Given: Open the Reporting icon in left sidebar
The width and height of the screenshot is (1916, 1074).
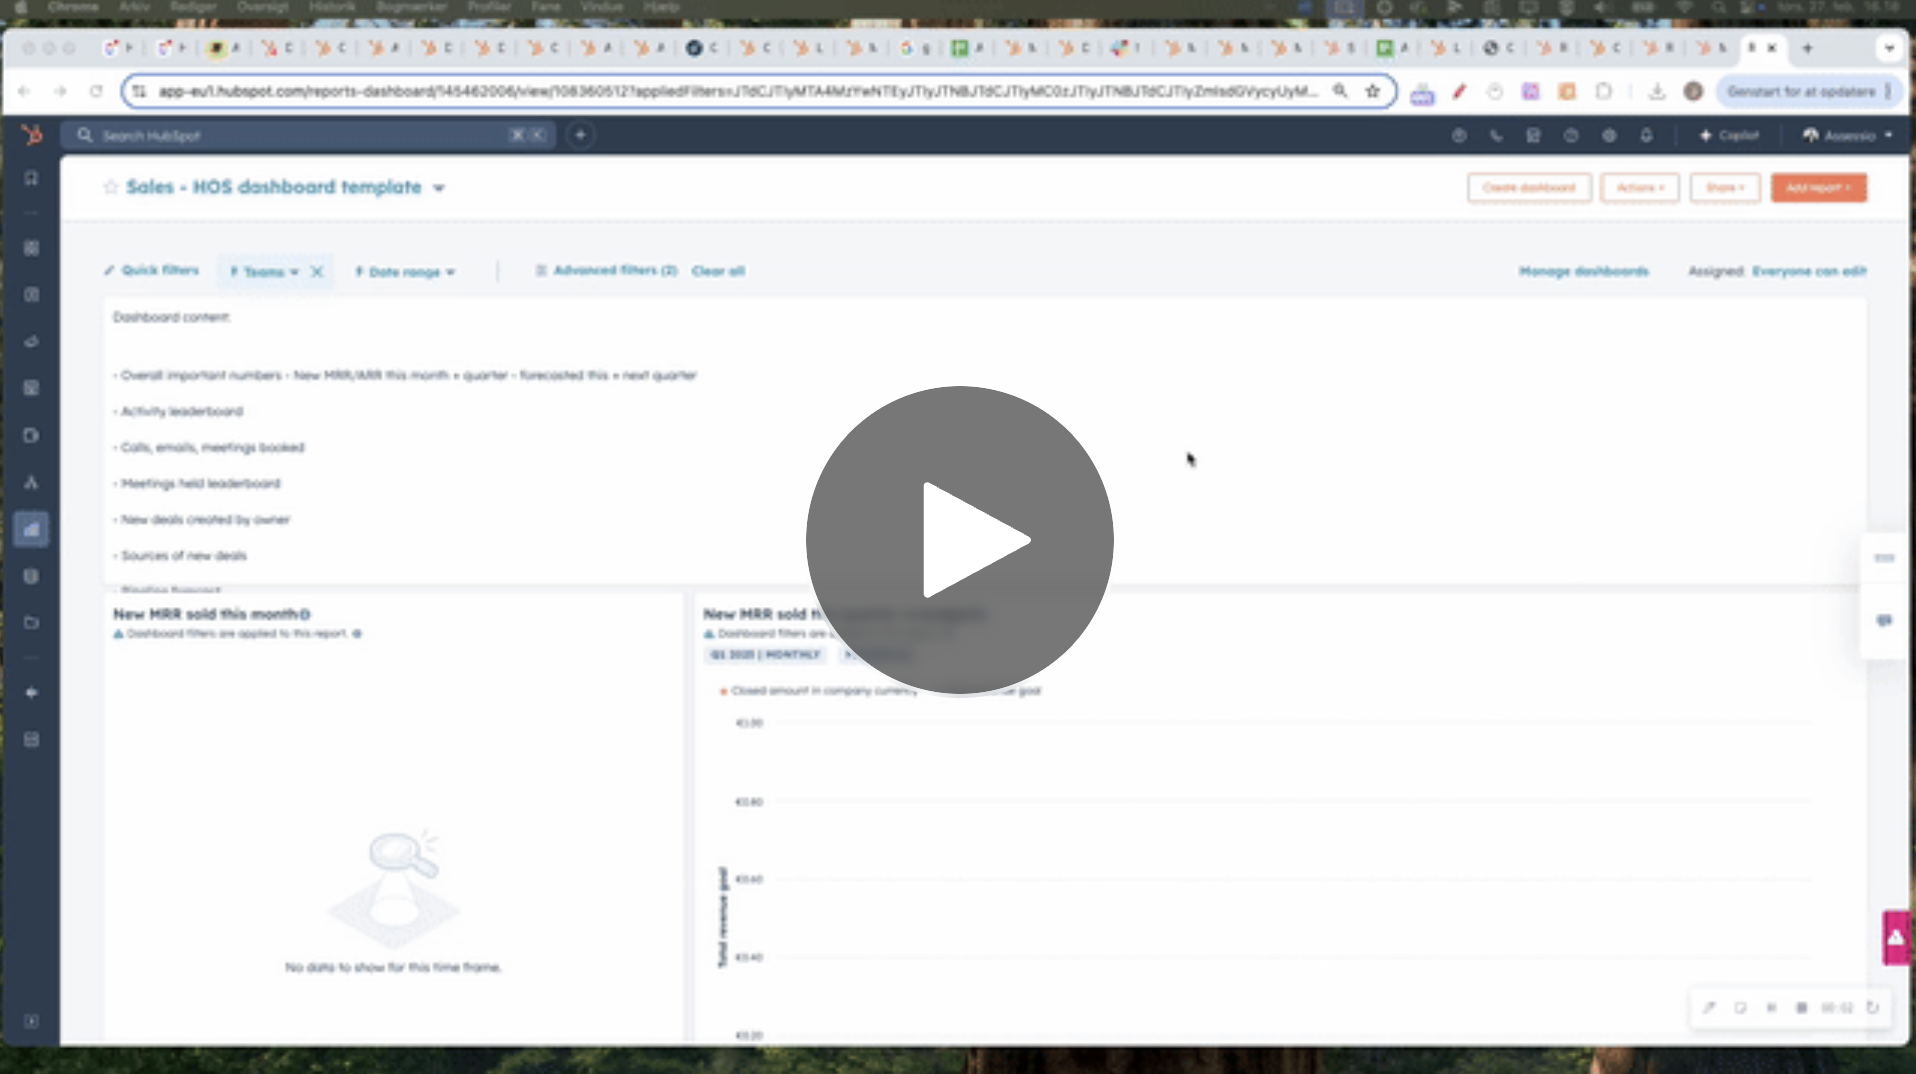Looking at the screenshot, I should click(32, 529).
